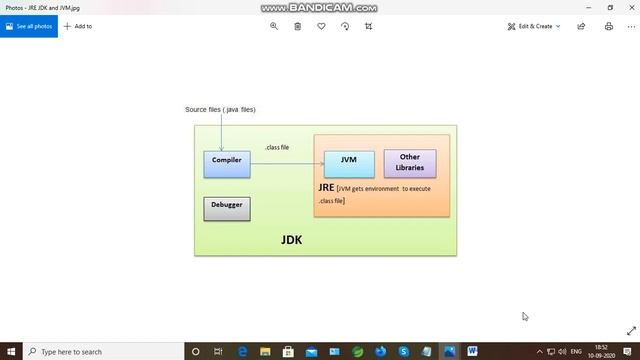Delete the photo using trash icon
The height and width of the screenshot is (360, 640).
[x=298, y=26]
